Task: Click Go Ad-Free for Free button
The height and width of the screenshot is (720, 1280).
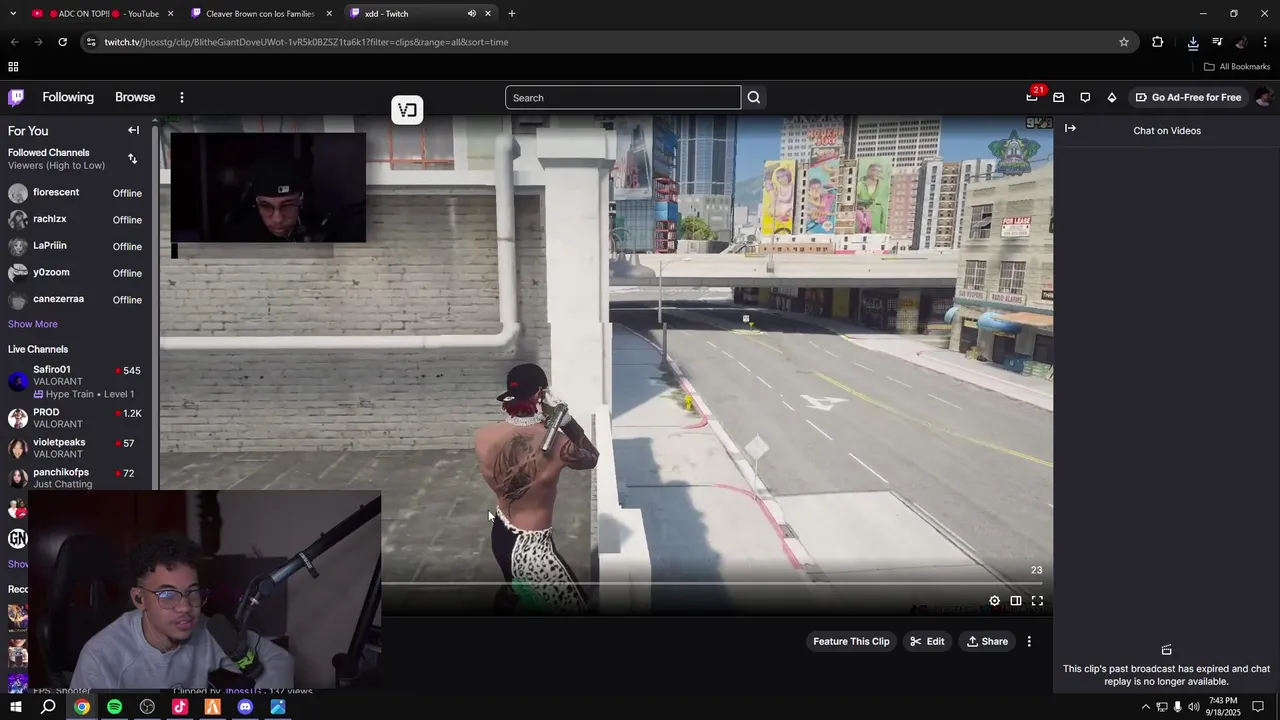Action: (1187, 97)
